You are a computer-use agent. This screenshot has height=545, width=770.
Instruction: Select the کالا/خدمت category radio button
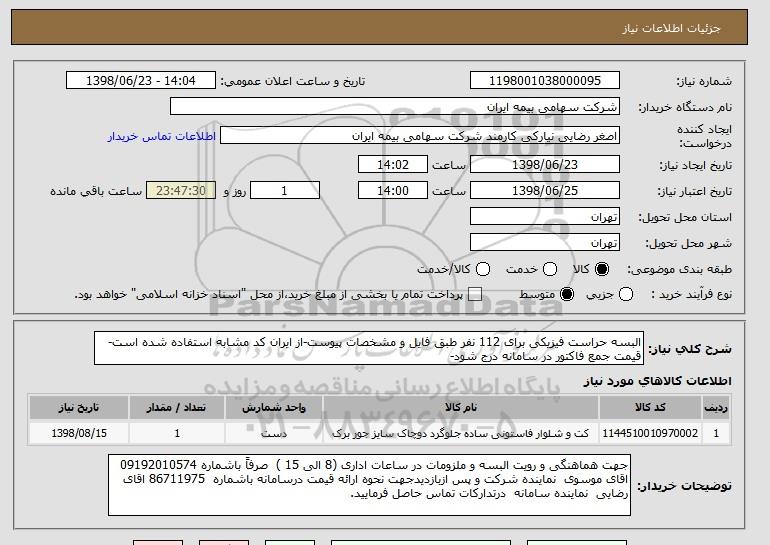483,269
